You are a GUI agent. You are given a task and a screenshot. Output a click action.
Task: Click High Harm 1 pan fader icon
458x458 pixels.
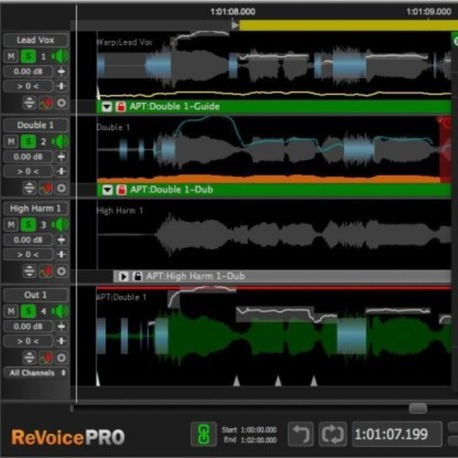pos(61,255)
